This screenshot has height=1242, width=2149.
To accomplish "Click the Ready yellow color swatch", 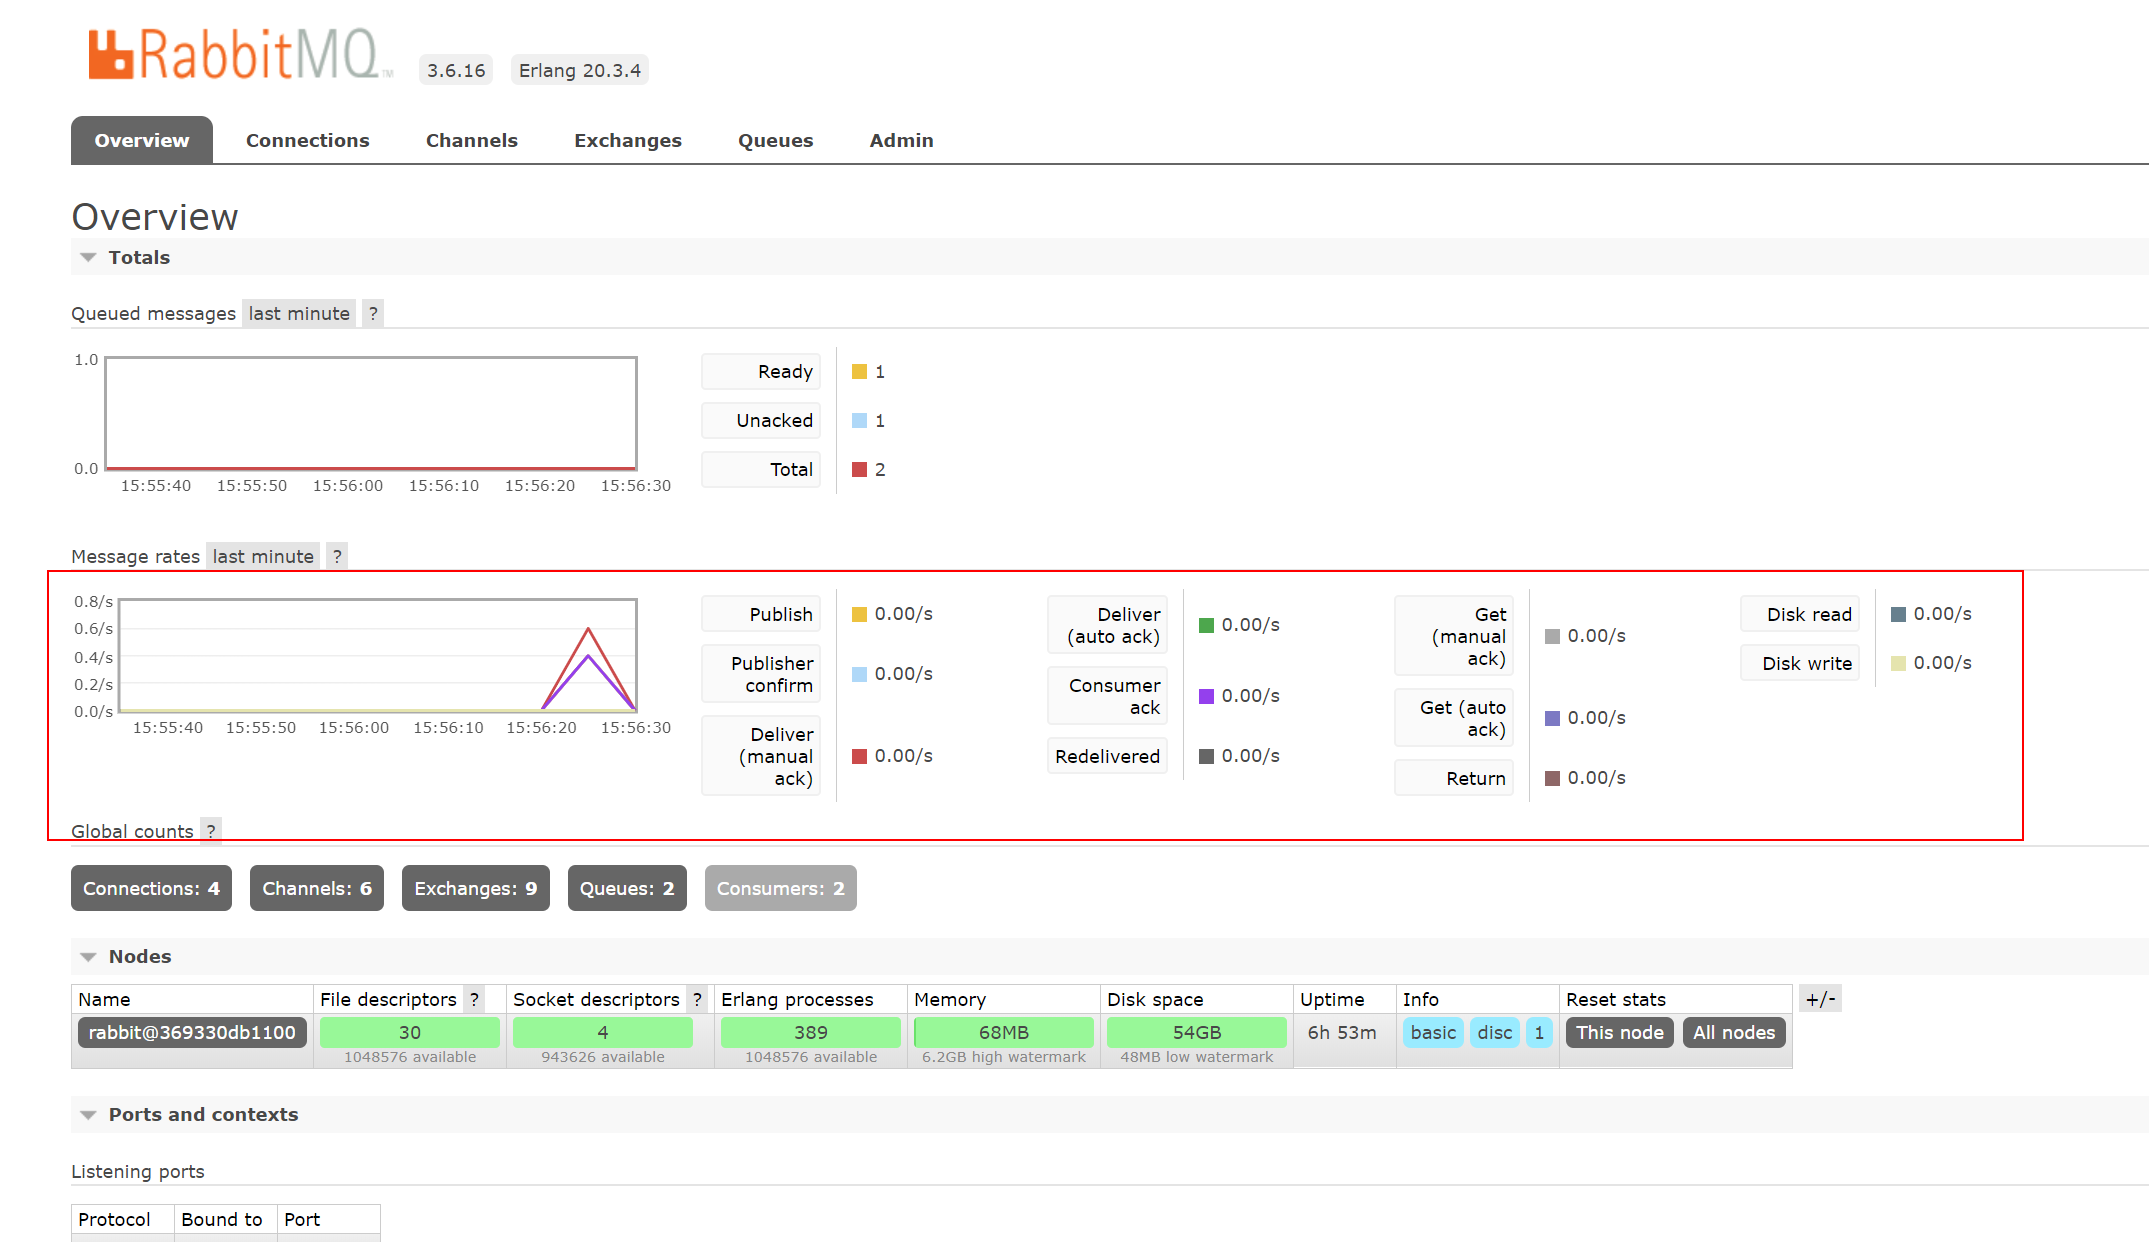I will tap(859, 372).
